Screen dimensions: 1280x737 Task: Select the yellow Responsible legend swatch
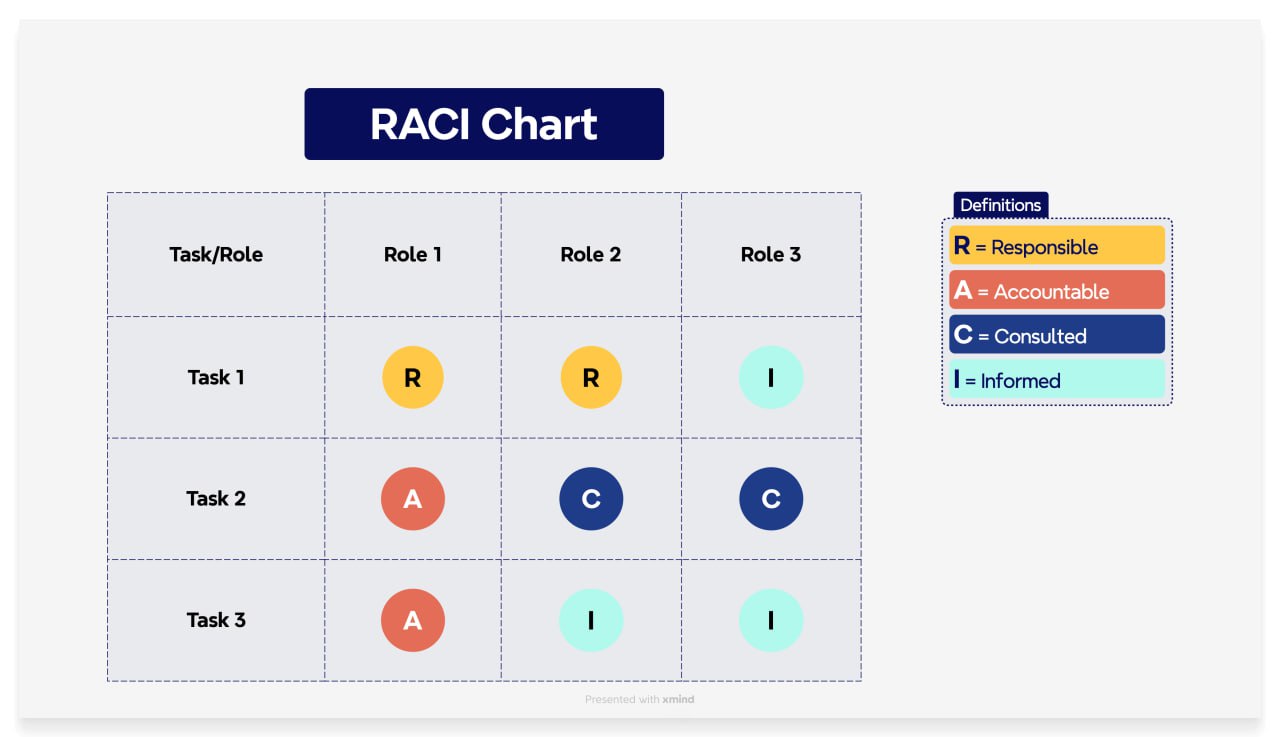point(1057,245)
